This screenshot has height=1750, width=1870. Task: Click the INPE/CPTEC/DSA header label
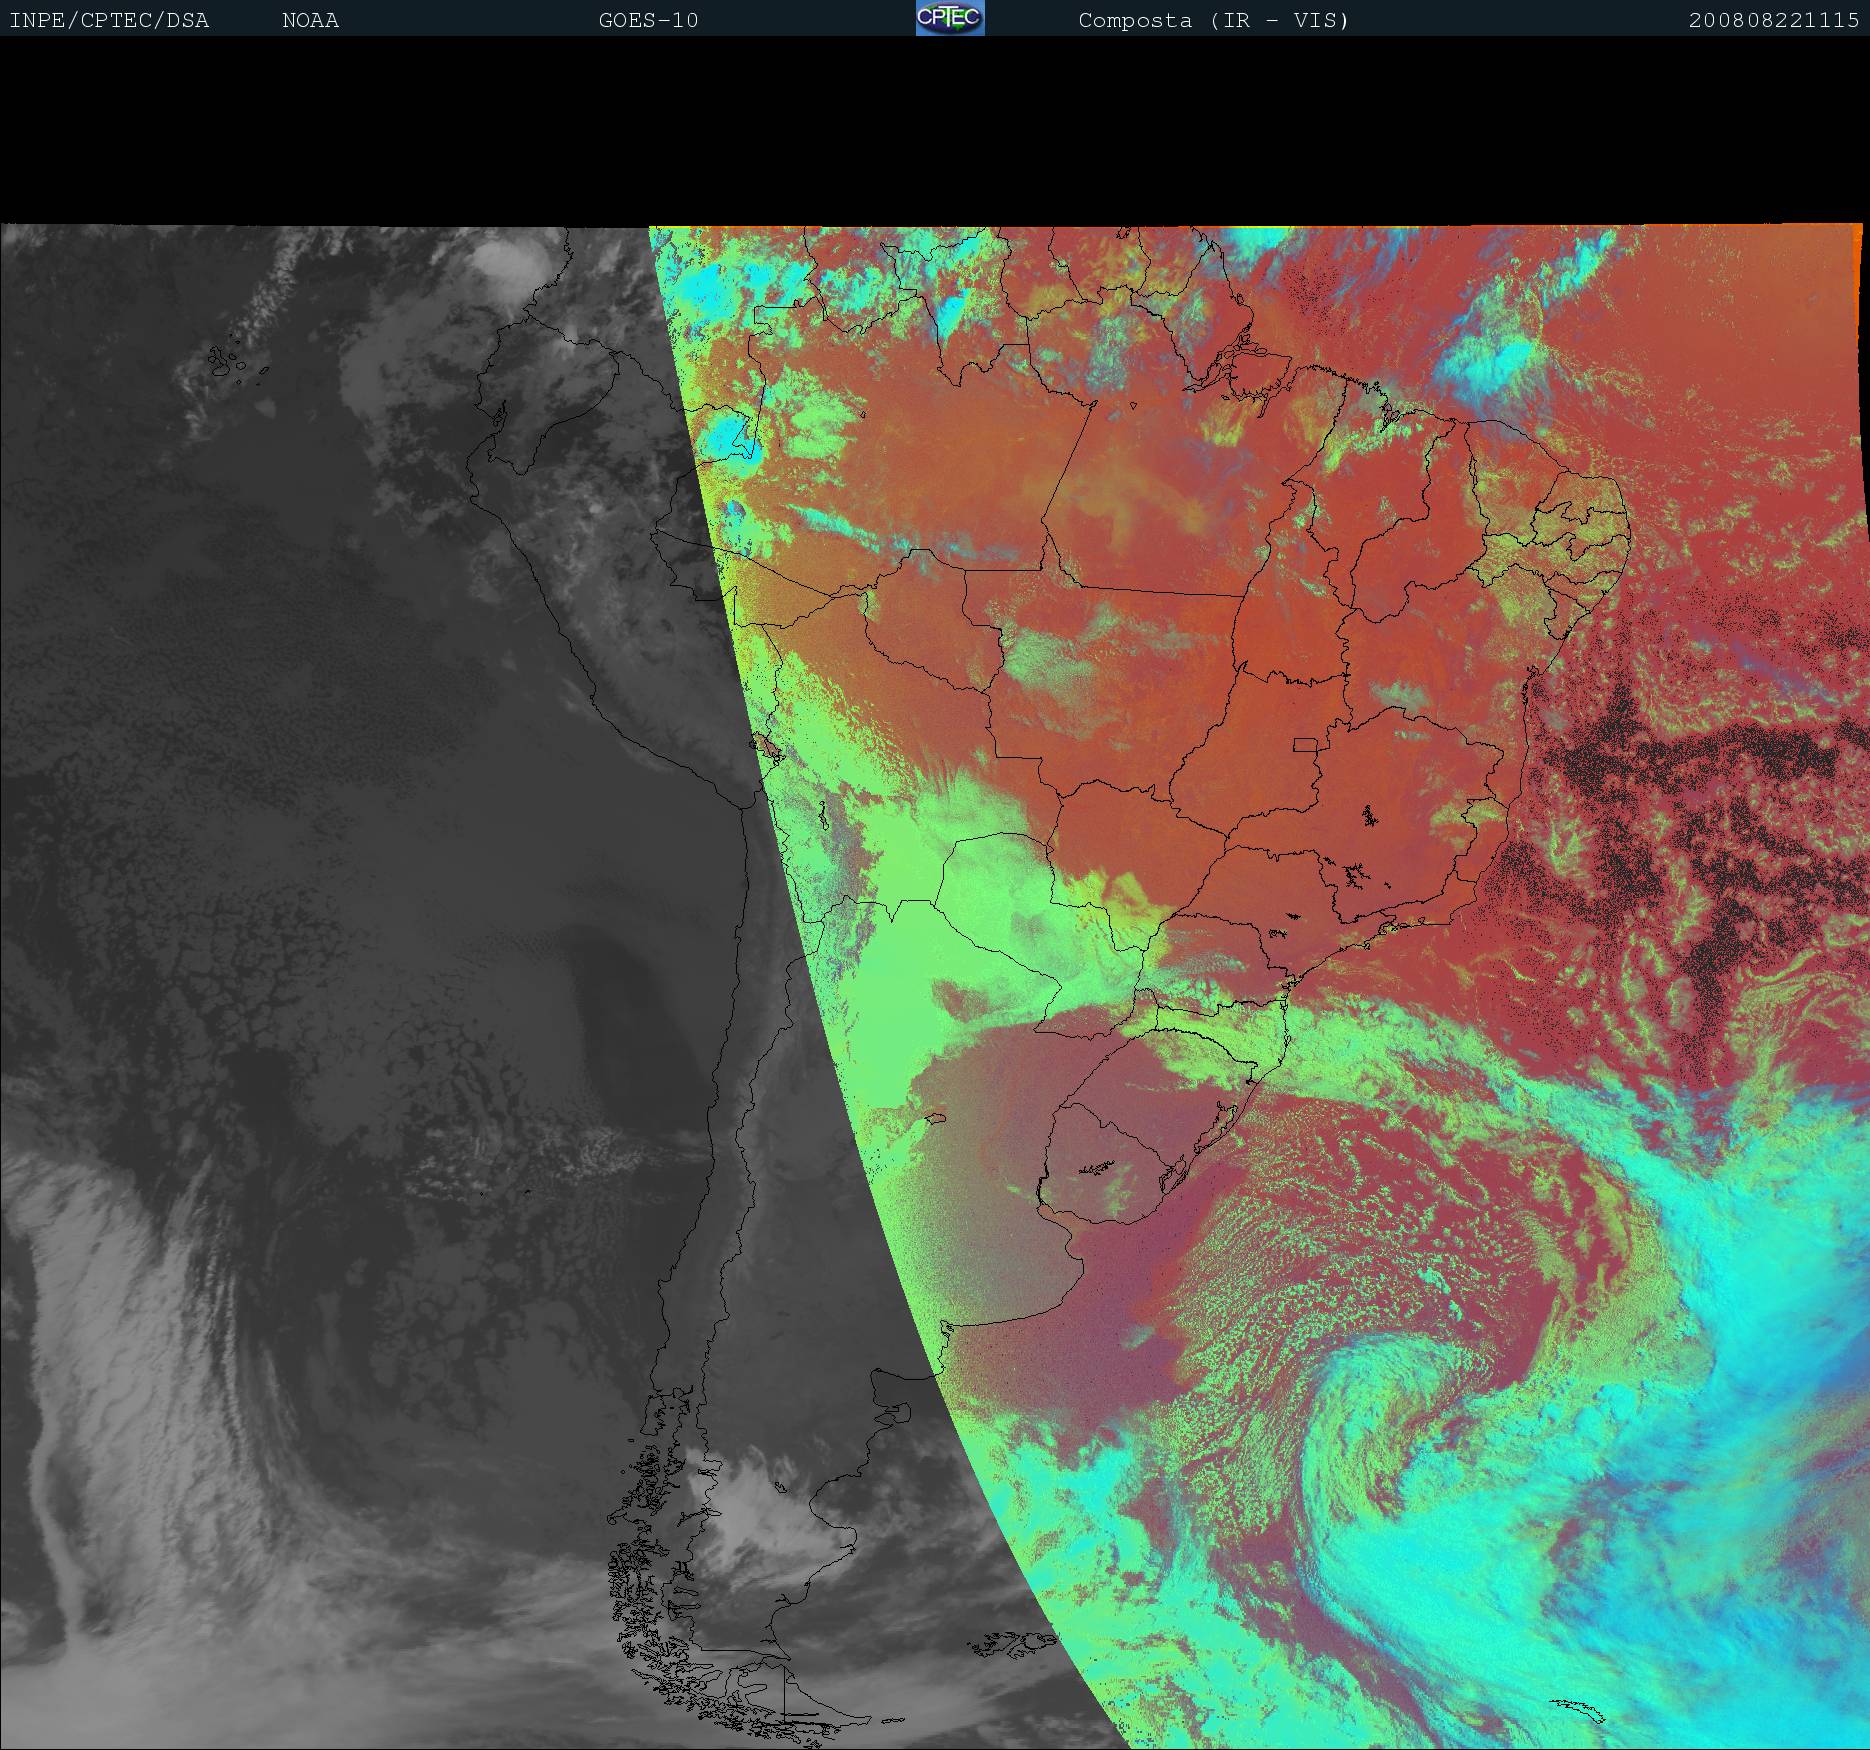pyautogui.click(x=109, y=20)
